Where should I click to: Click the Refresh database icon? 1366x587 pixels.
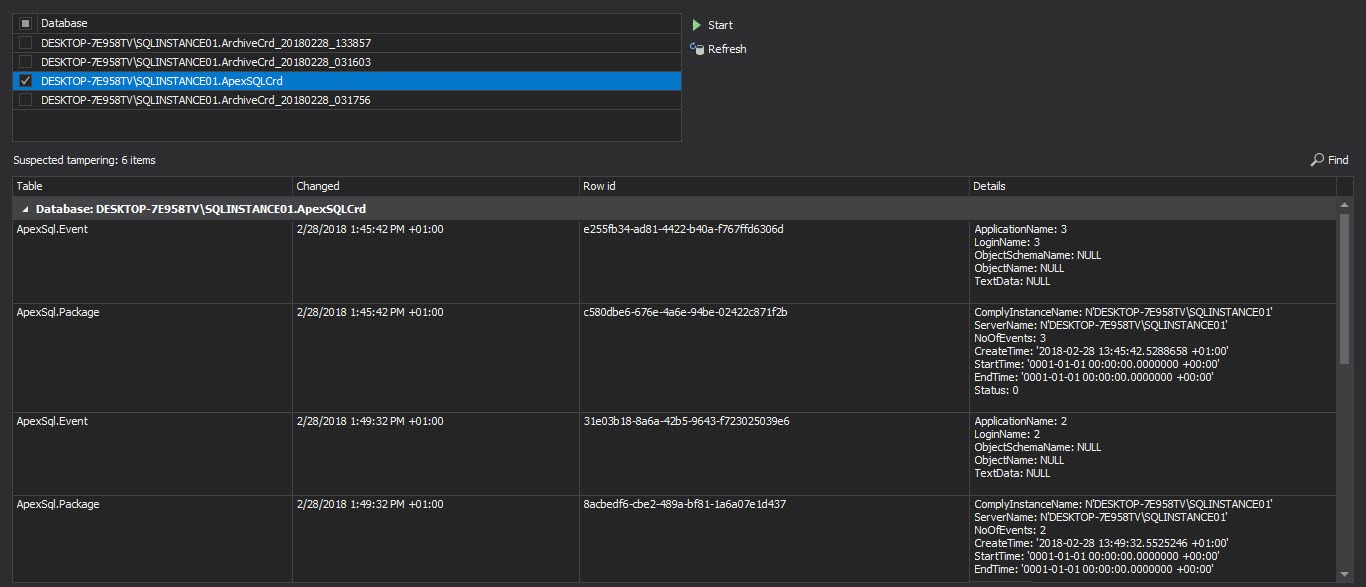tap(696, 48)
